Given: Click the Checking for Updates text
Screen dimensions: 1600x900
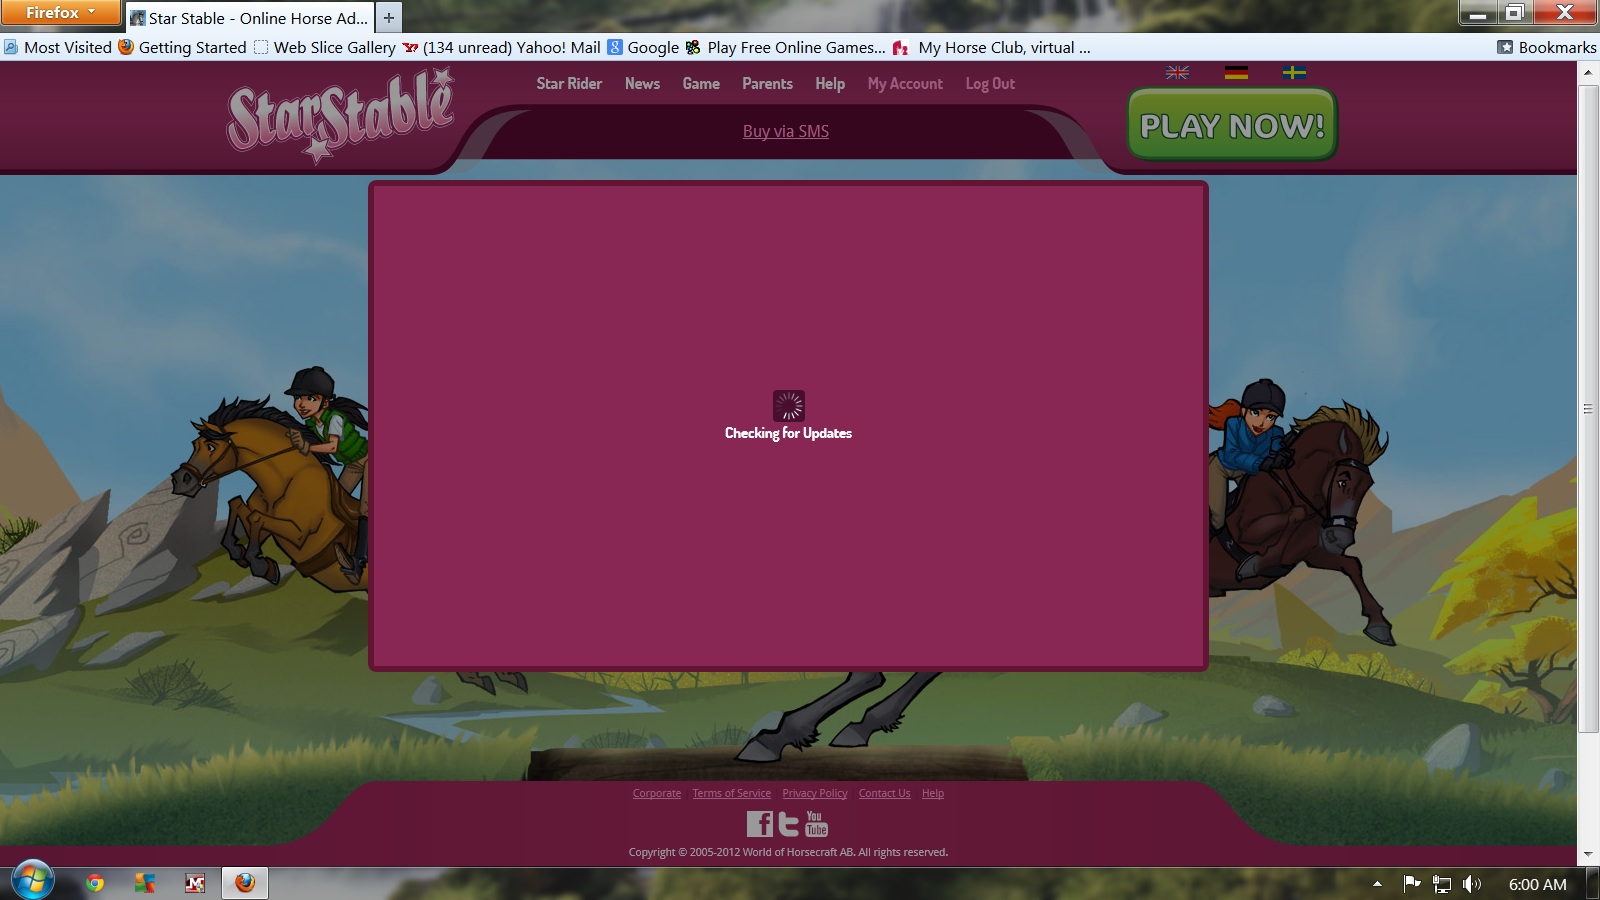Looking at the screenshot, I should point(788,433).
